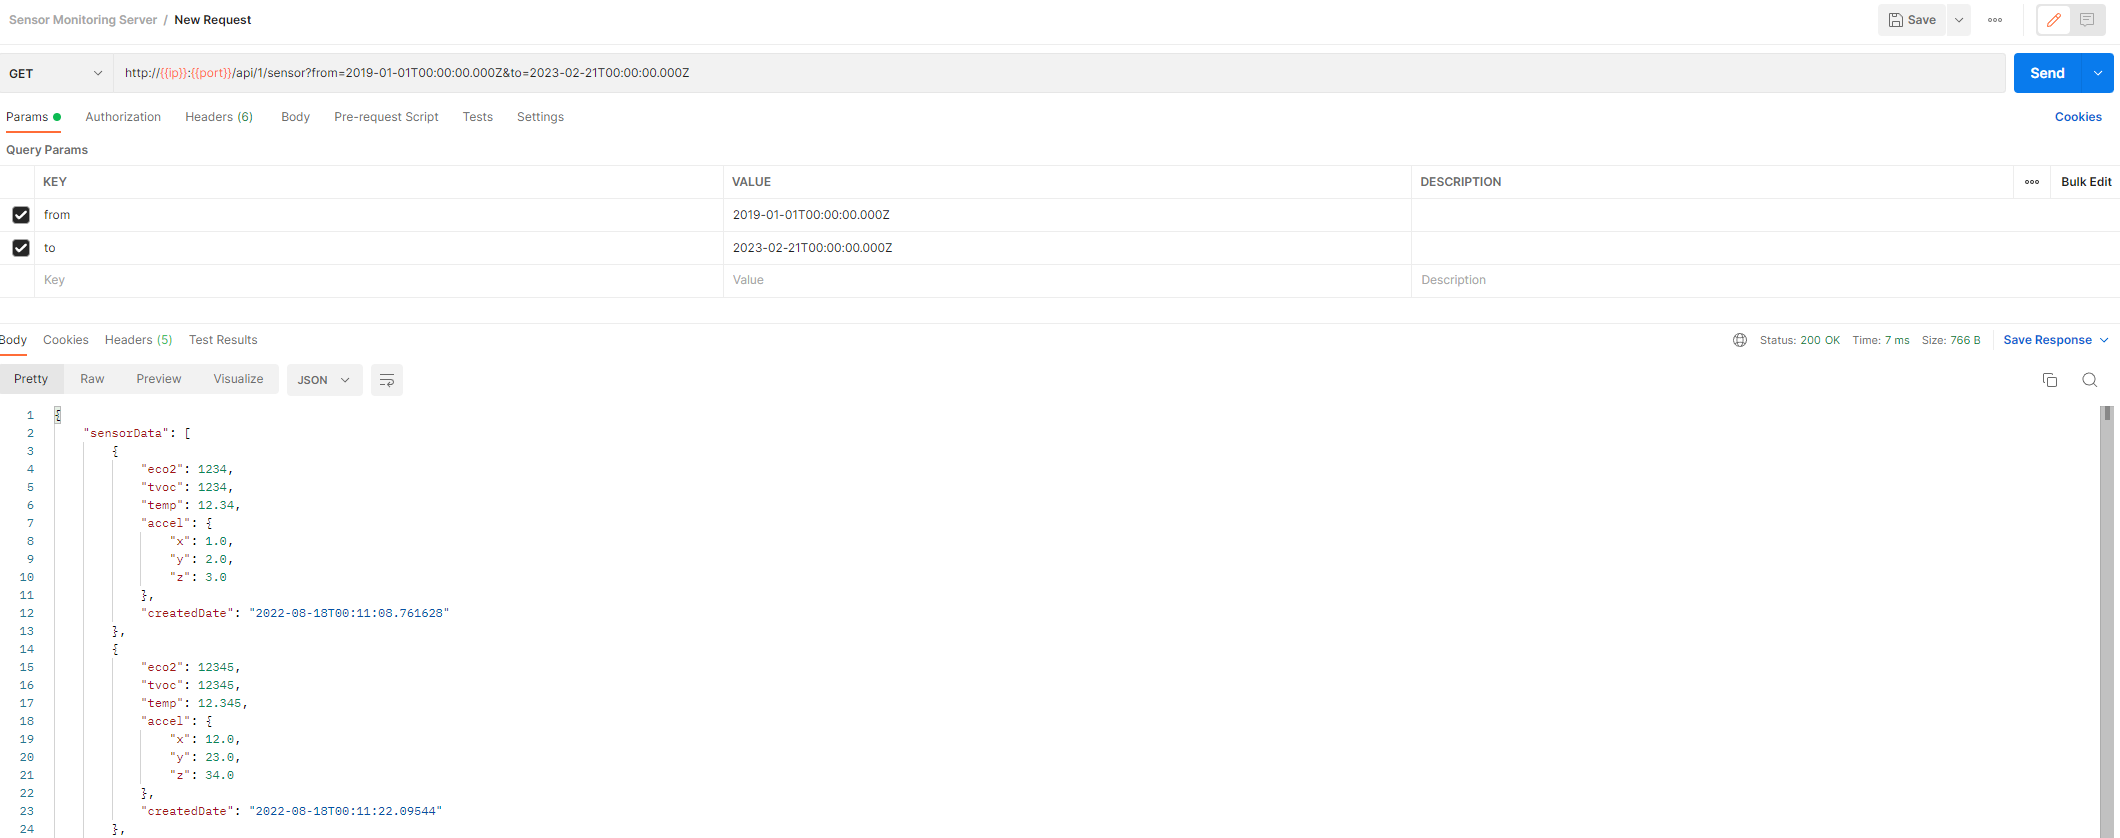Open the GET method dropdown
The width and height of the screenshot is (2120, 838).
click(56, 73)
